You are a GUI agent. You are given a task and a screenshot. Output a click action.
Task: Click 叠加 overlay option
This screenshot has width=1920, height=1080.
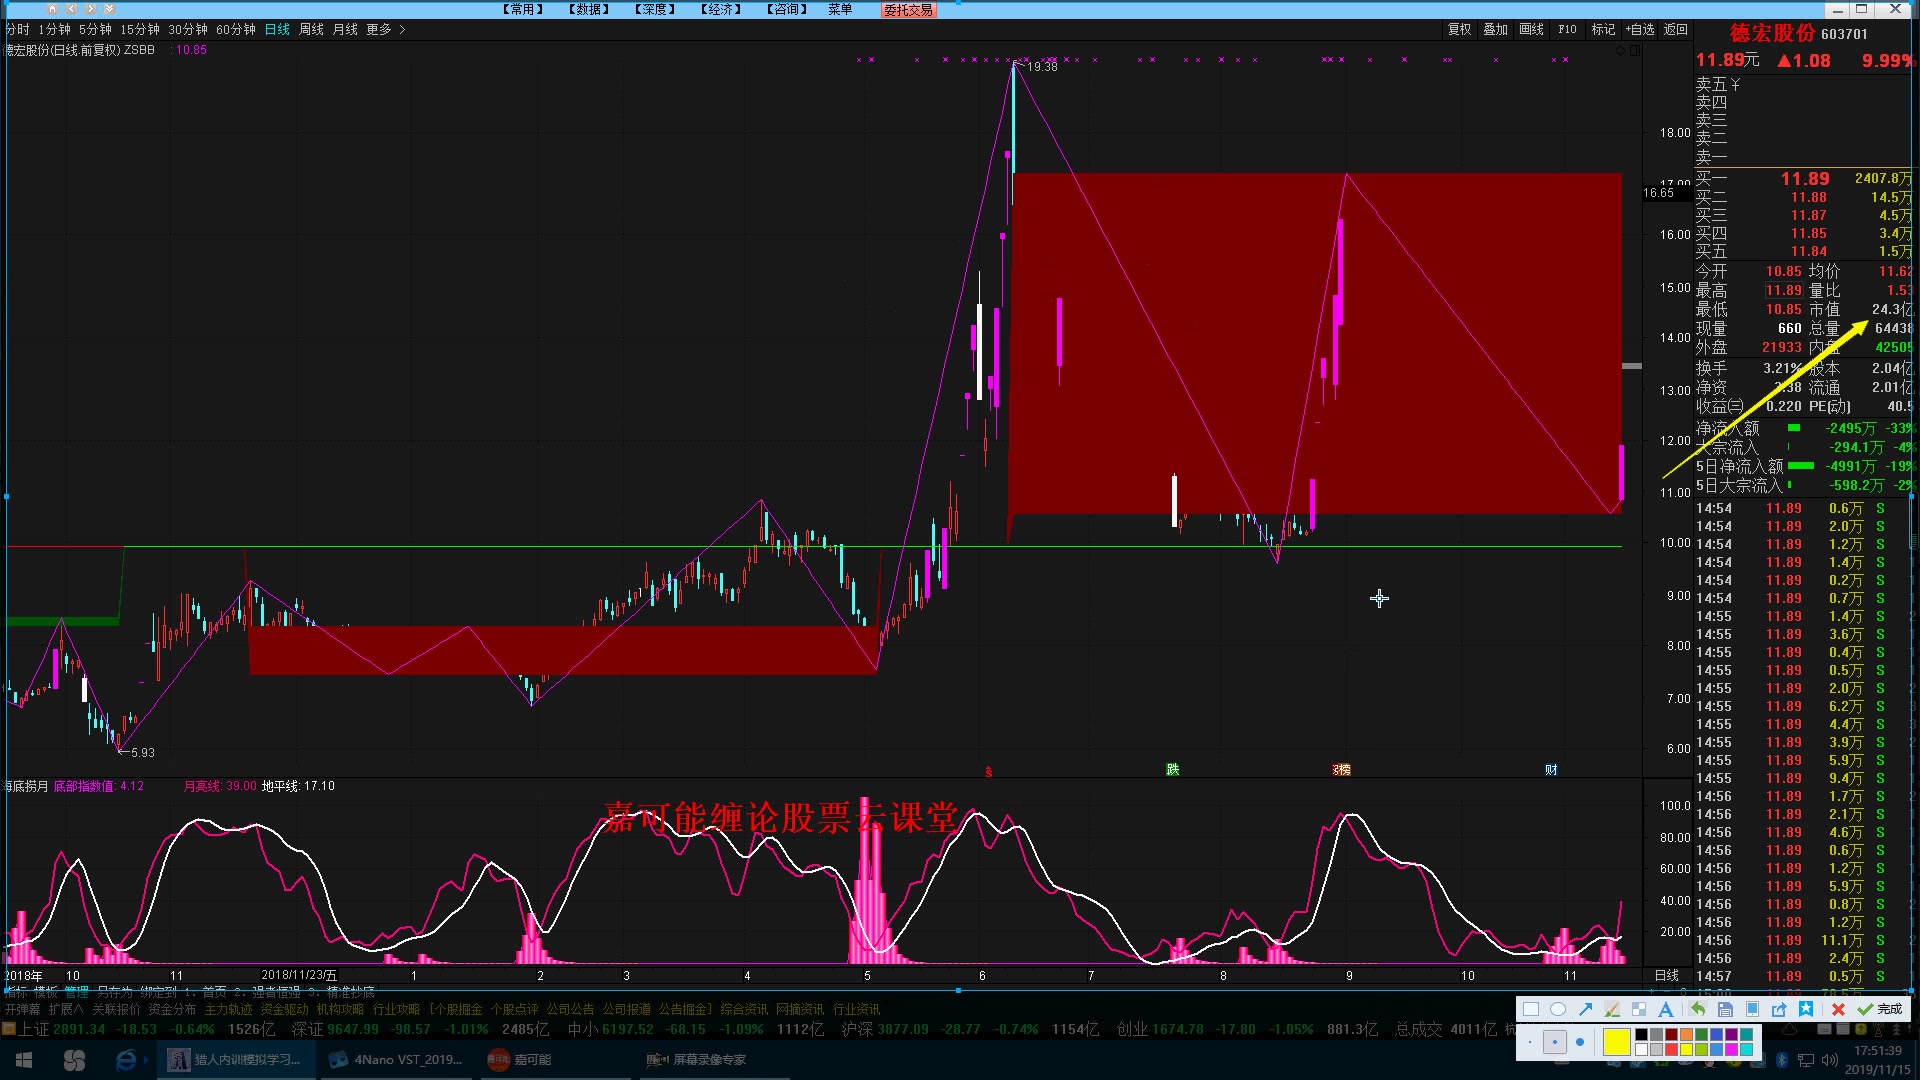click(x=1495, y=30)
